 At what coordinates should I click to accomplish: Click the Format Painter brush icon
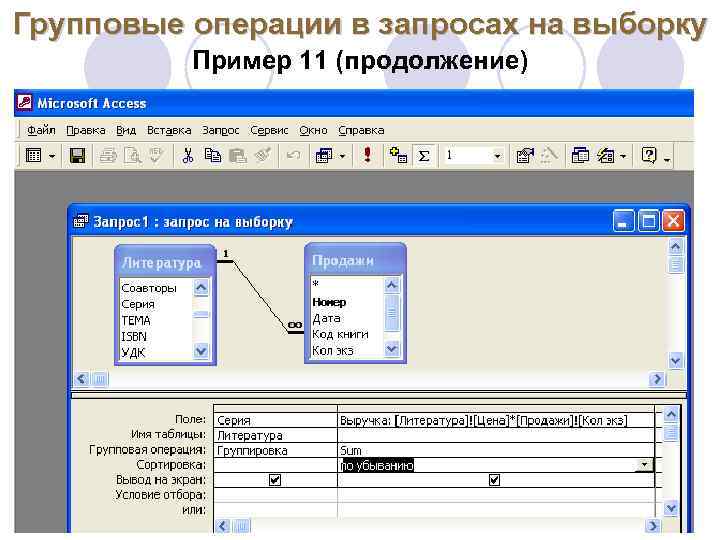pos(263,155)
